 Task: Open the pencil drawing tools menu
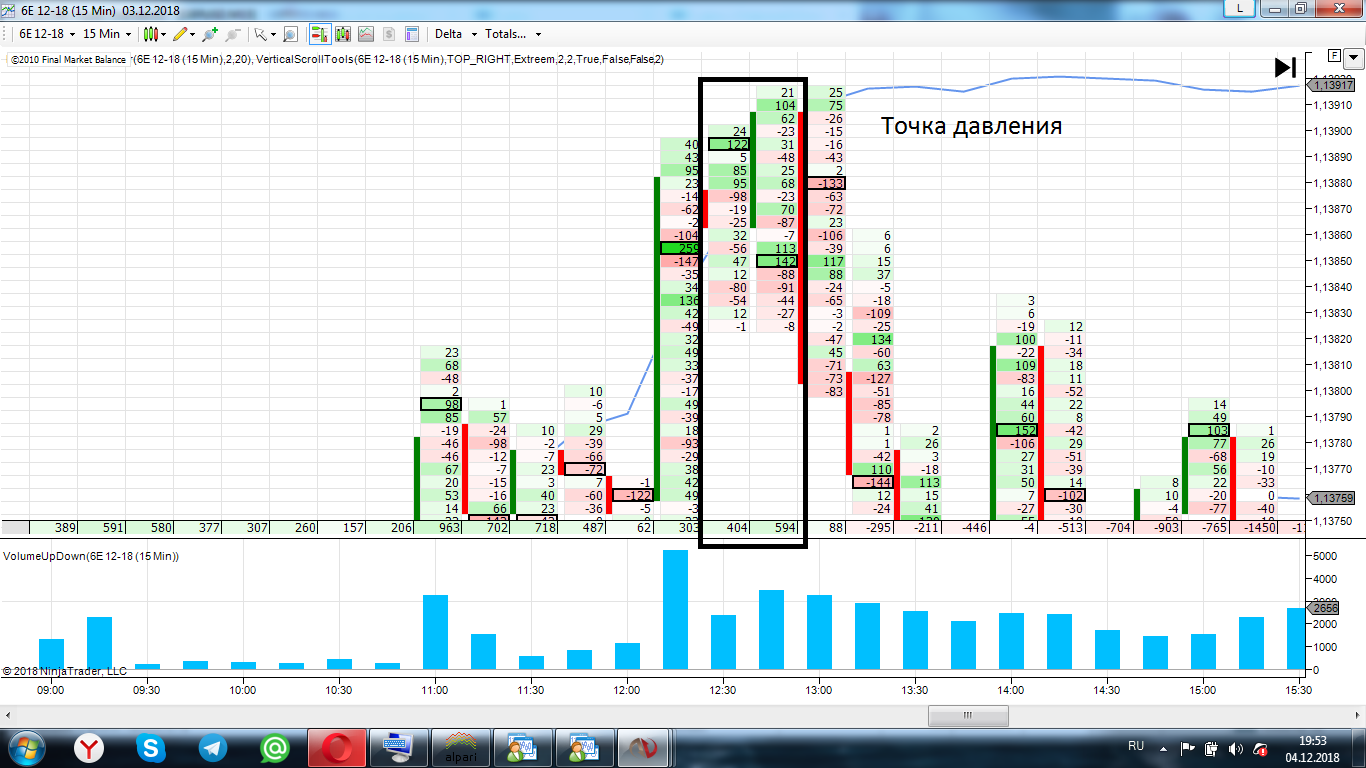coord(184,34)
